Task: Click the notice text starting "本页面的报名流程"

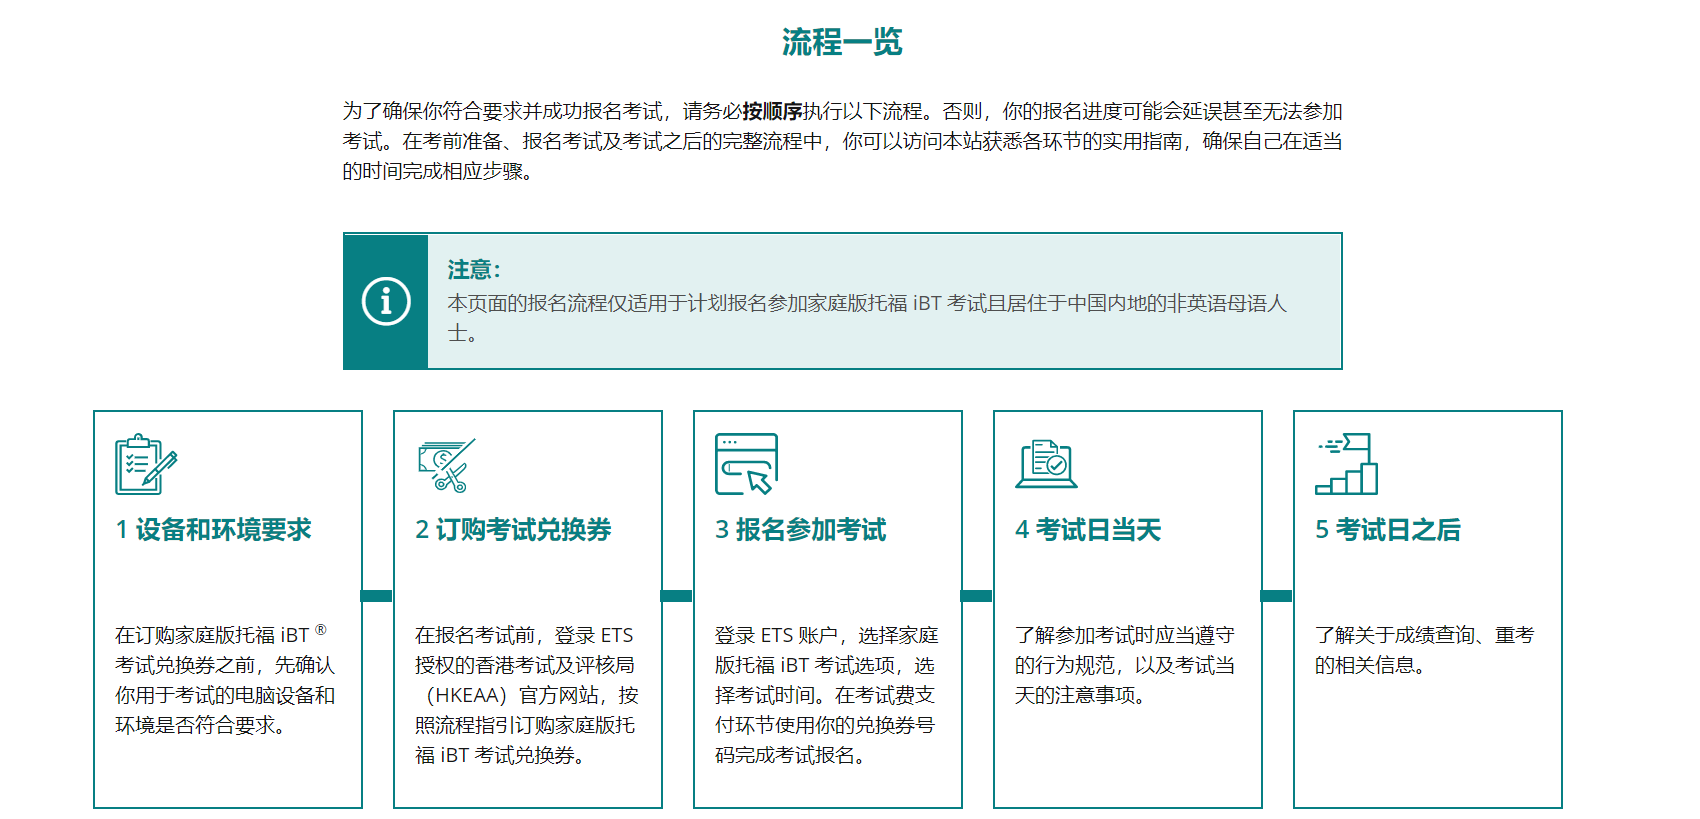Action: [867, 318]
